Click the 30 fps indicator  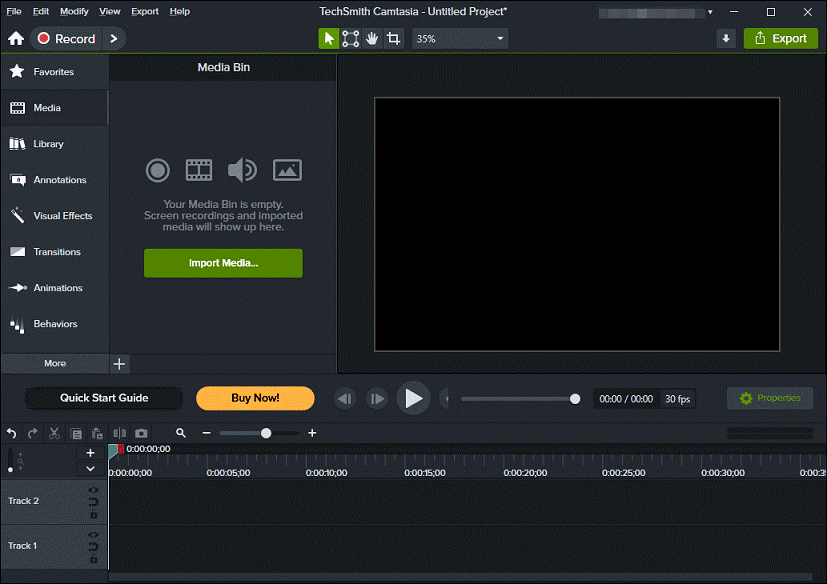(x=677, y=399)
